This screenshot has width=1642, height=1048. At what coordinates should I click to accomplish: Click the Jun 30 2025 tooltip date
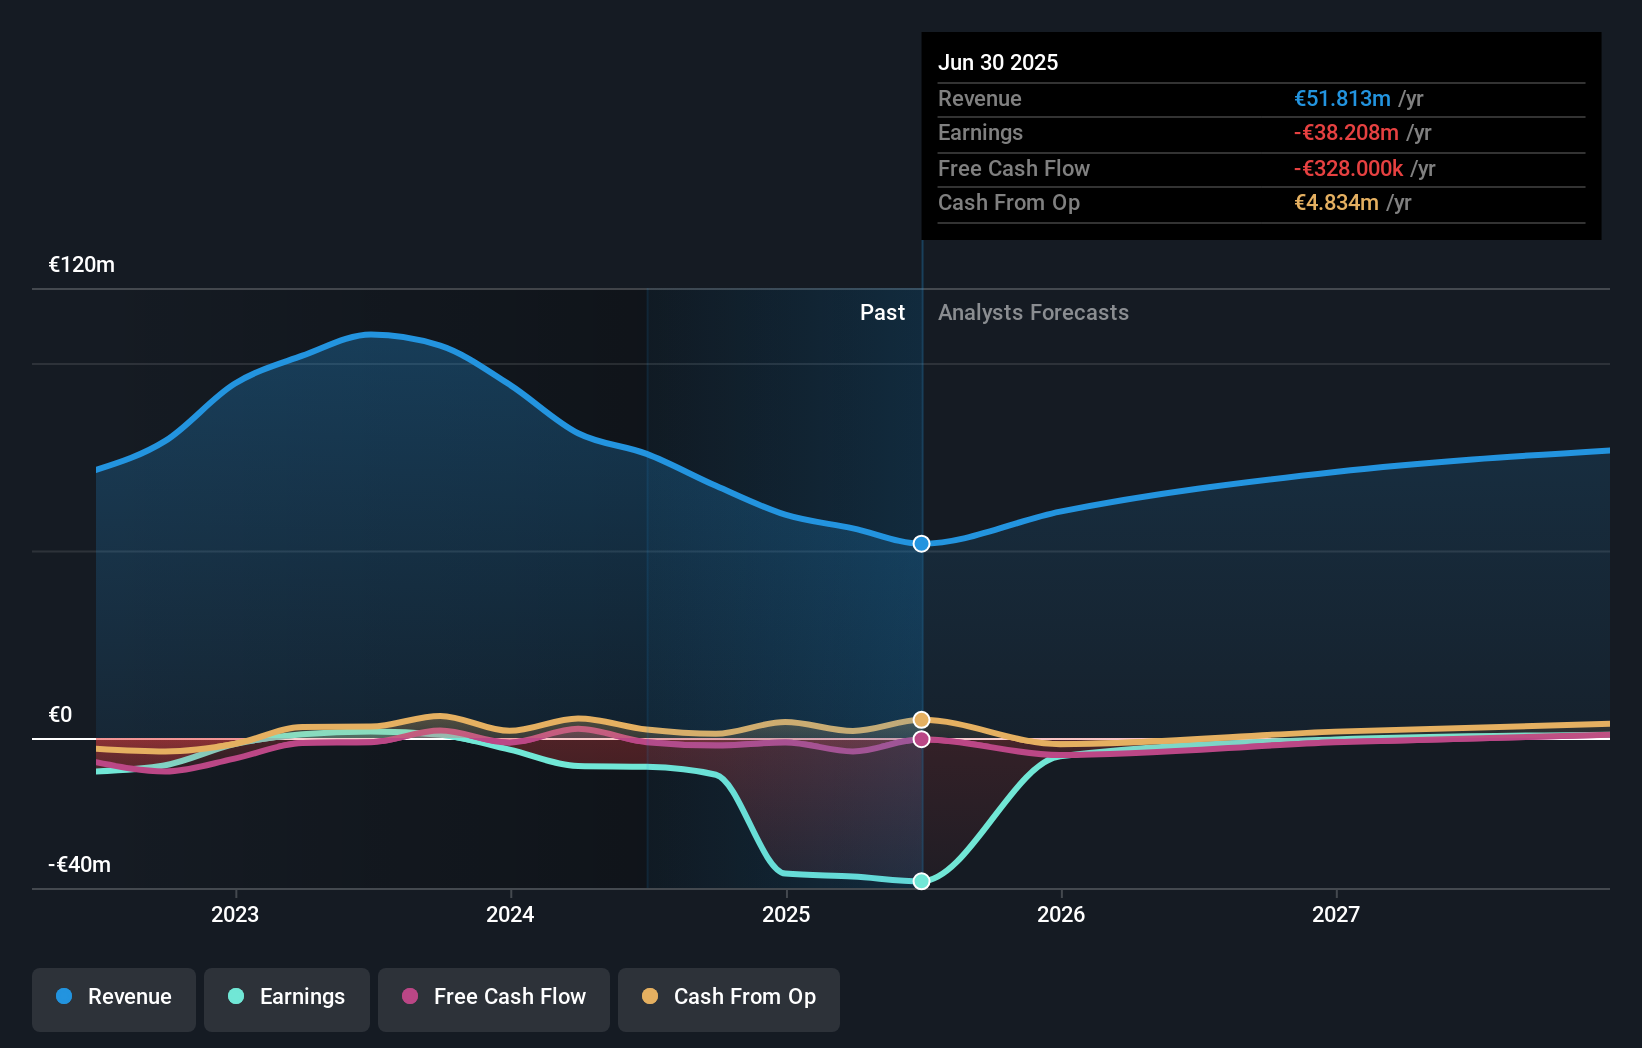pyautogui.click(x=998, y=62)
